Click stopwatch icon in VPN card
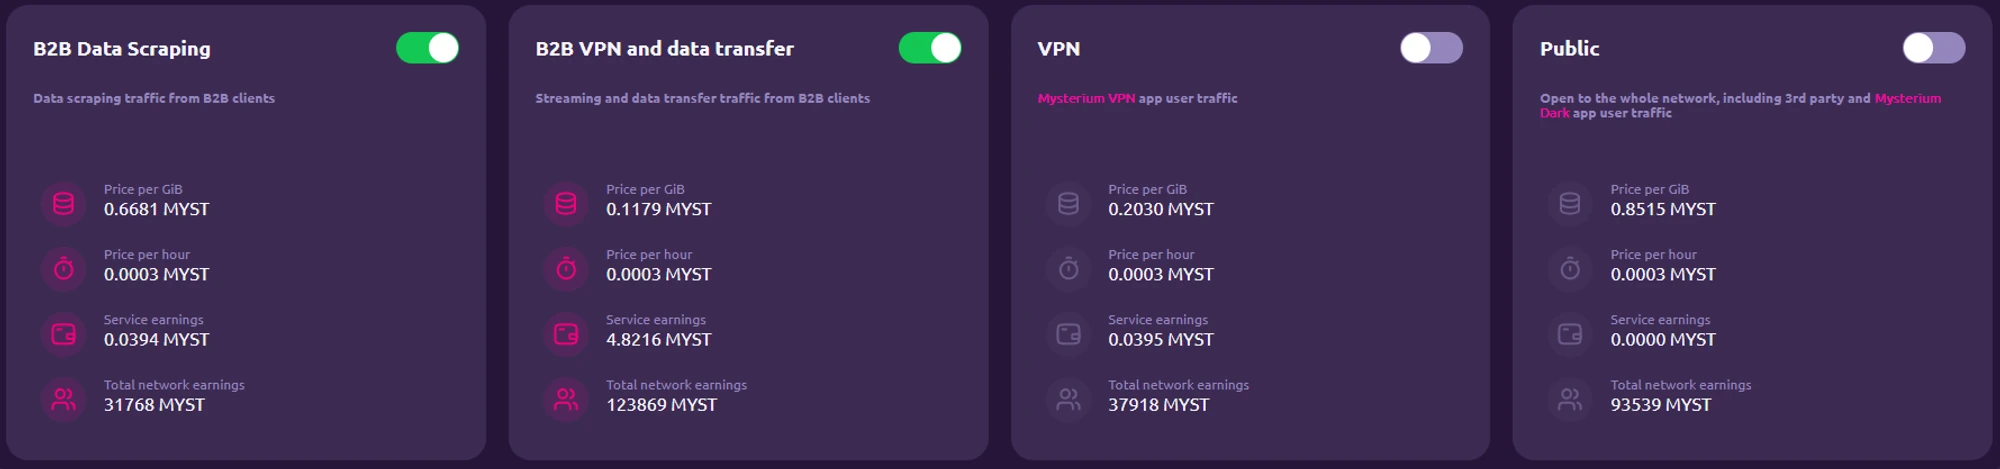Image resolution: width=2000 pixels, height=469 pixels. coord(1068,269)
